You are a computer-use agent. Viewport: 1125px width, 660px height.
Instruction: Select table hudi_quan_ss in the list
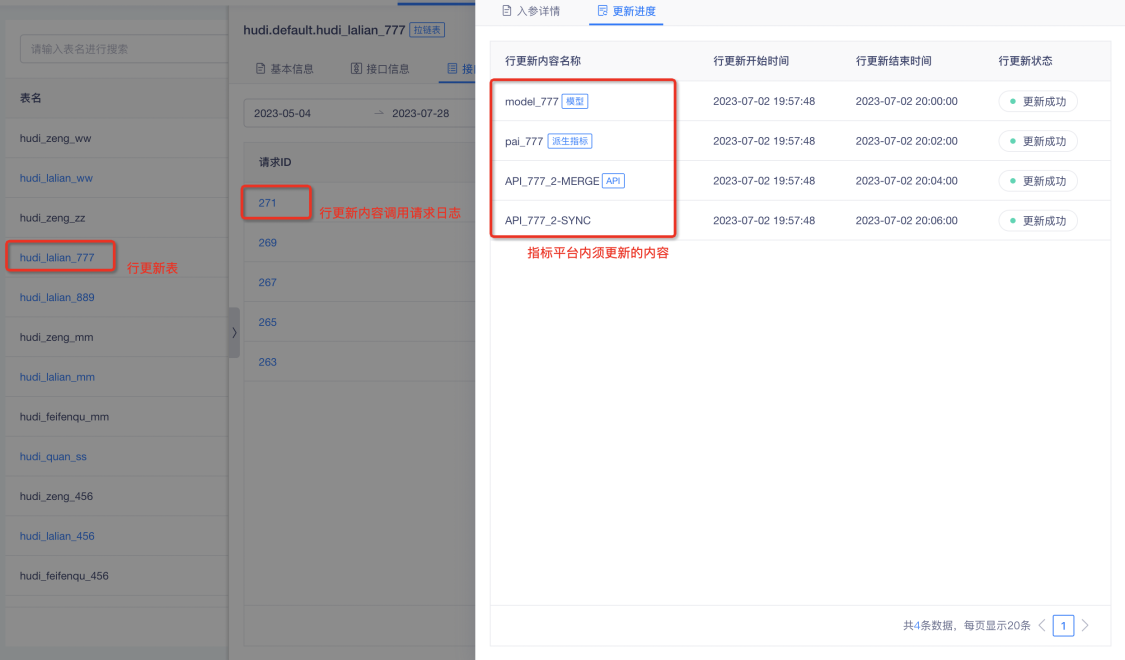(53, 457)
